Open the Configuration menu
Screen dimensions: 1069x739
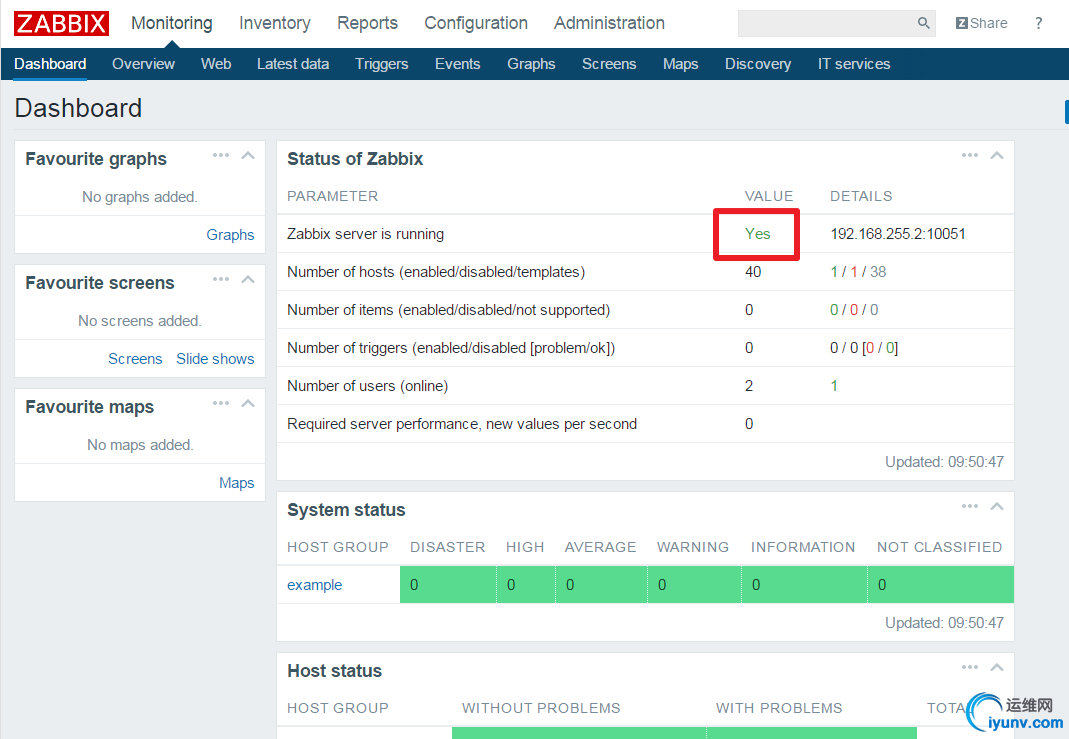476,23
